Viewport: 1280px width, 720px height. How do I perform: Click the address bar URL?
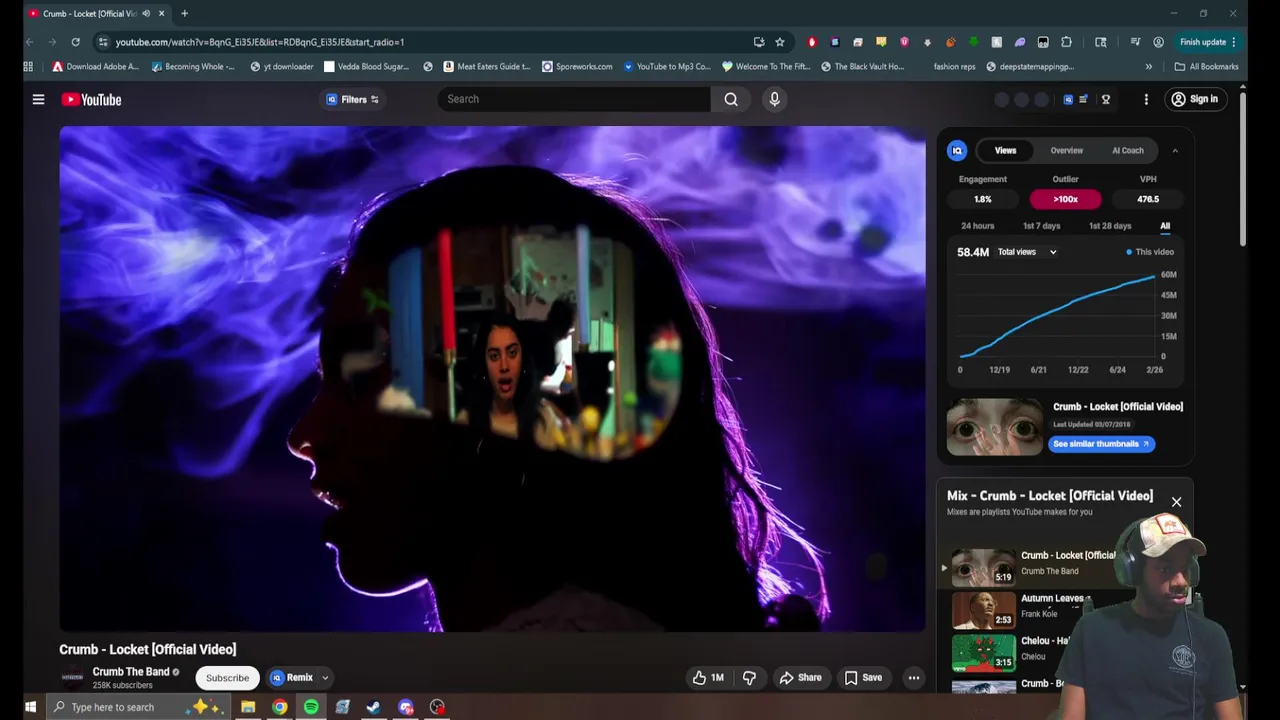(260, 42)
